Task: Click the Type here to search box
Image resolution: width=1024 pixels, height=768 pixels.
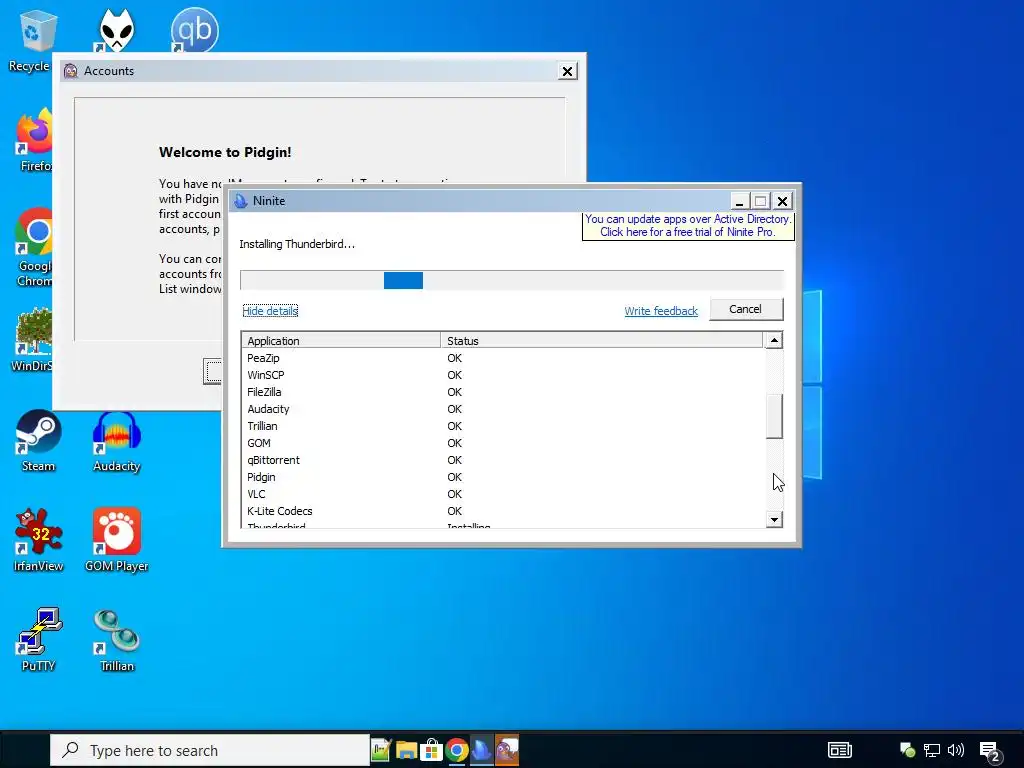Action: [x=210, y=750]
